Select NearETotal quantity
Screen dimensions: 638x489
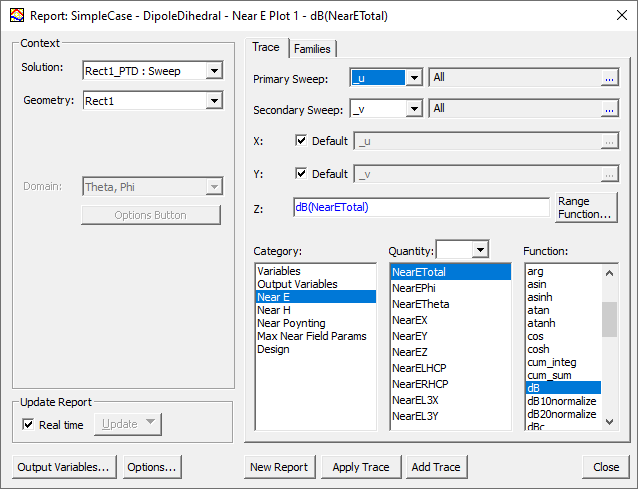click(450, 272)
